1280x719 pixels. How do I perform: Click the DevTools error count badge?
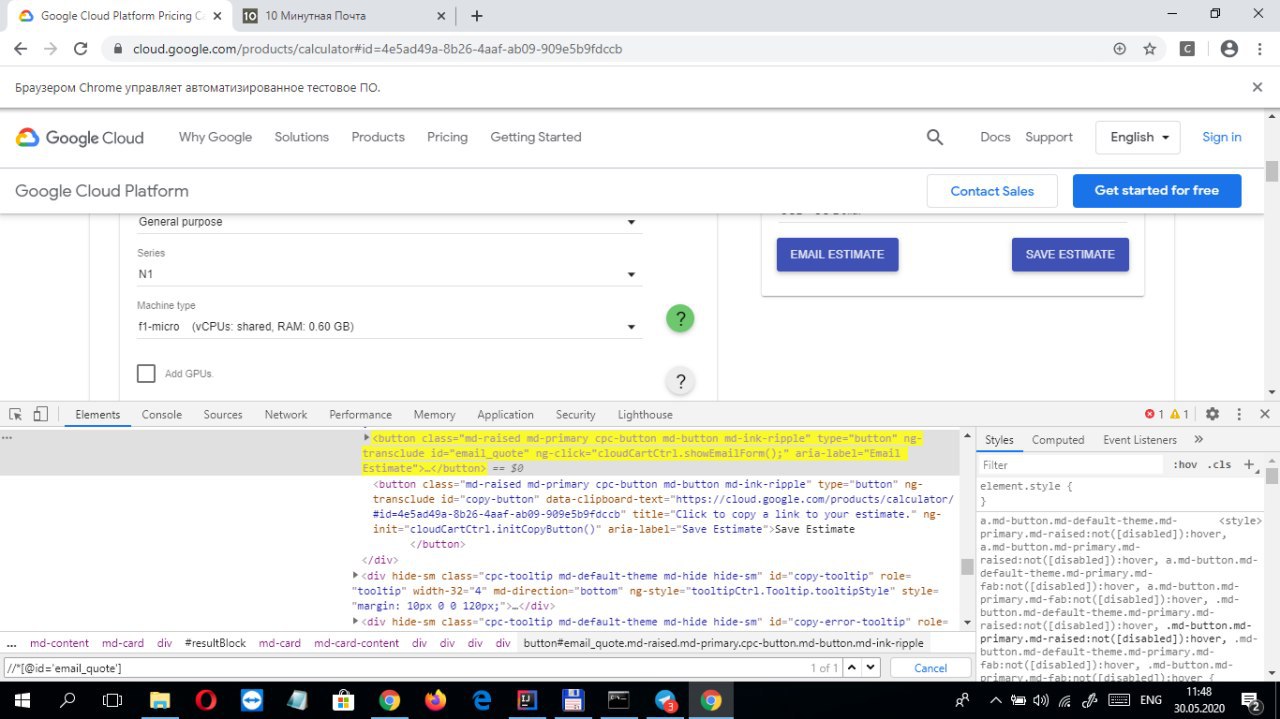(1154, 414)
